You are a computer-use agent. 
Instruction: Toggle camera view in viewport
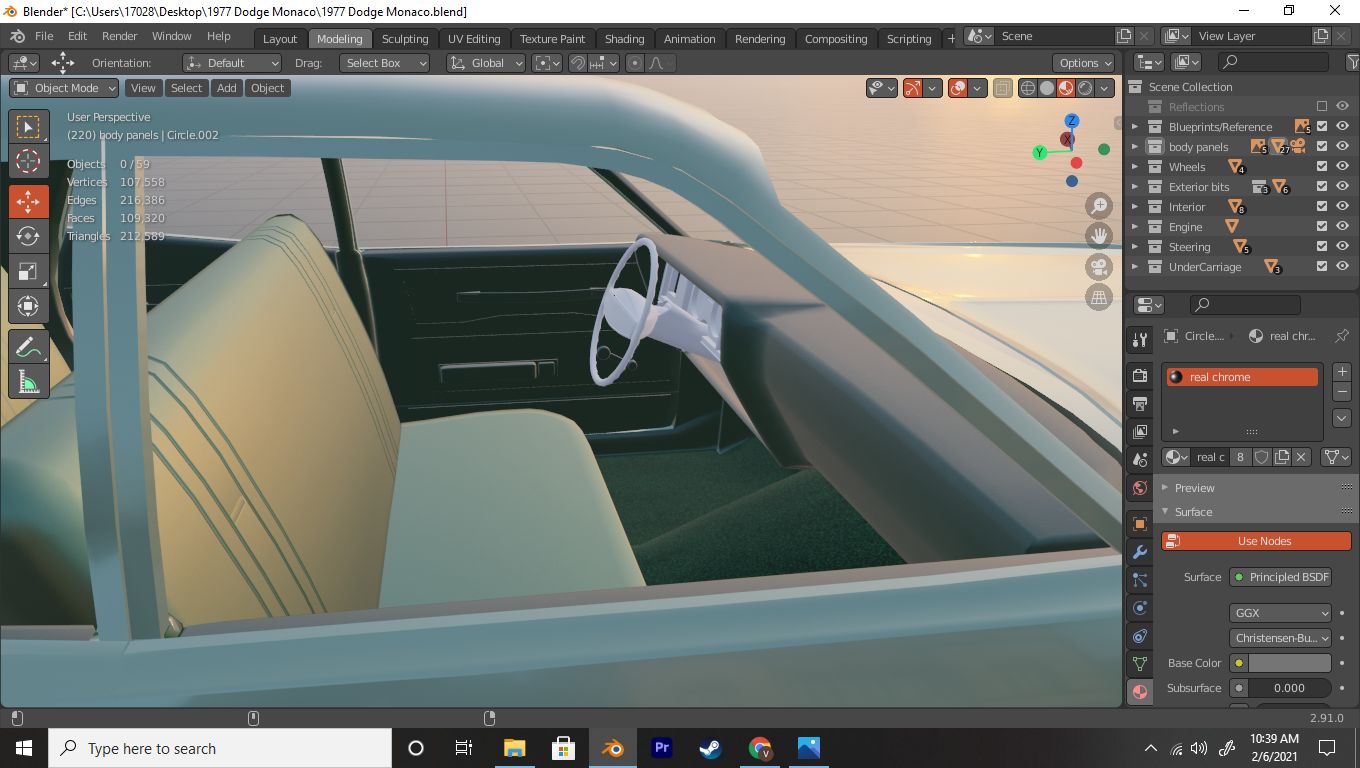pyautogui.click(x=1099, y=267)
